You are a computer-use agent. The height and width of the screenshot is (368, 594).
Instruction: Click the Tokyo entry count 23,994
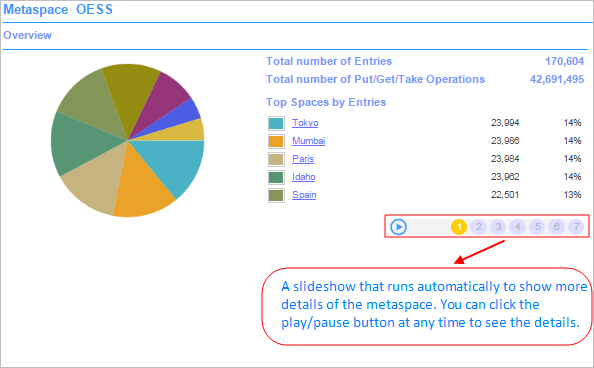[x=505, y=123]
